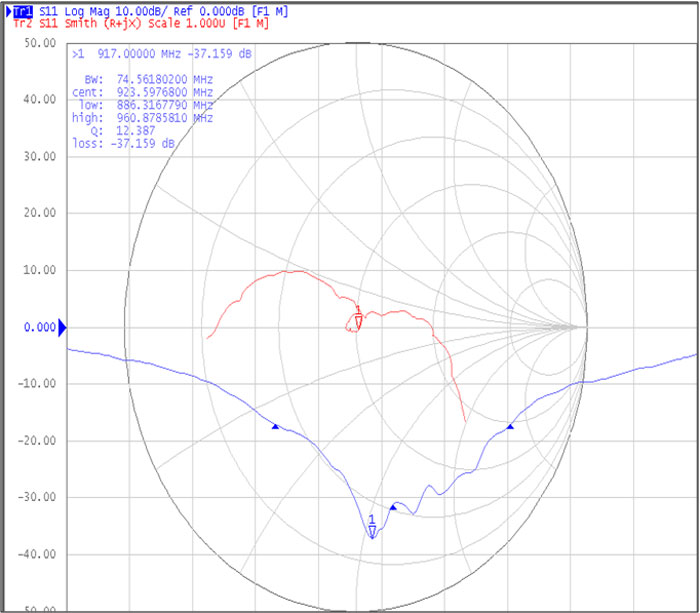
Task: Click the Q value 12.387
Action: tap(136, 131)
